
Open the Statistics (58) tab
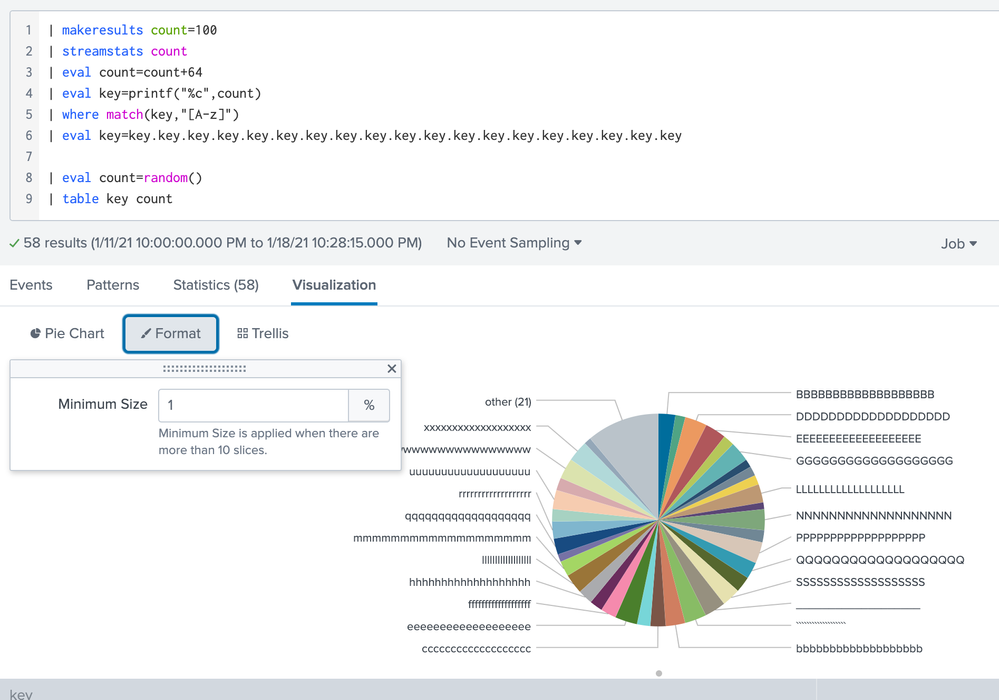click(x=216, y=285)
